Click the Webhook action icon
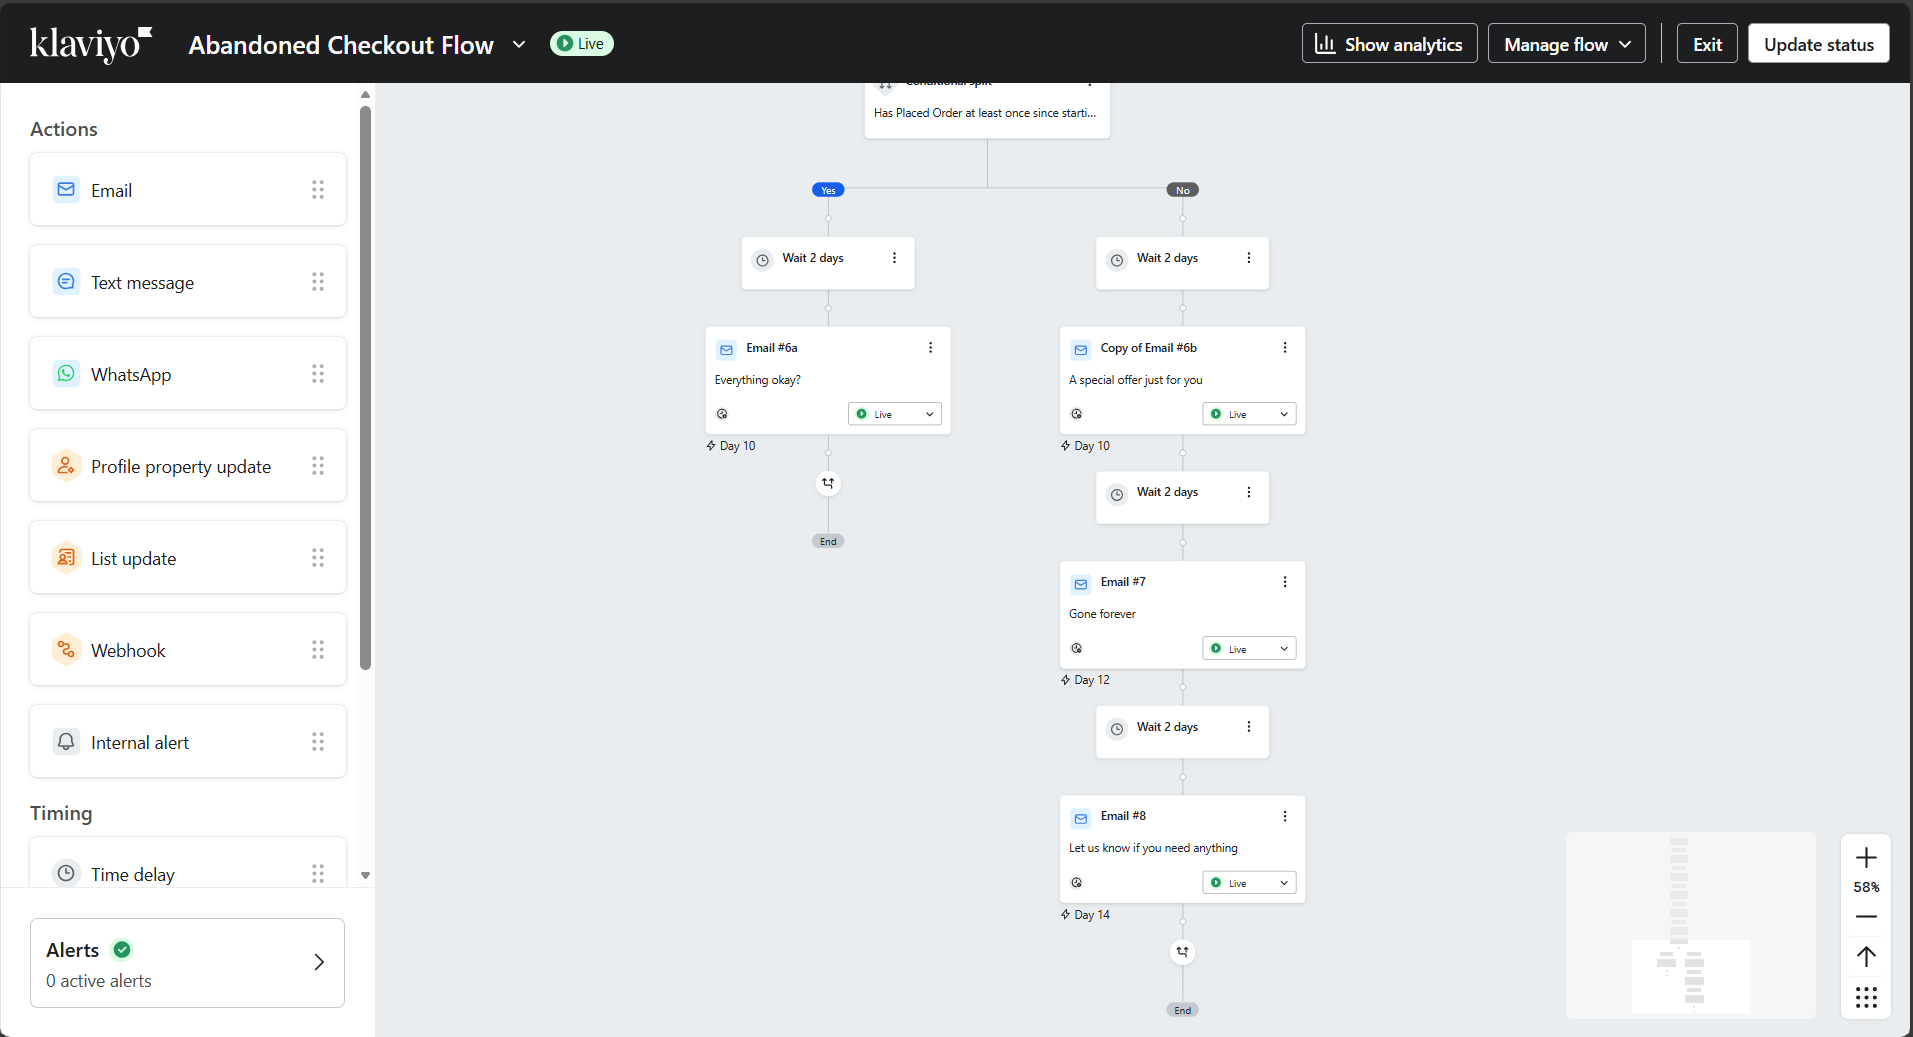1913x1037 pixels. (65, 649)
